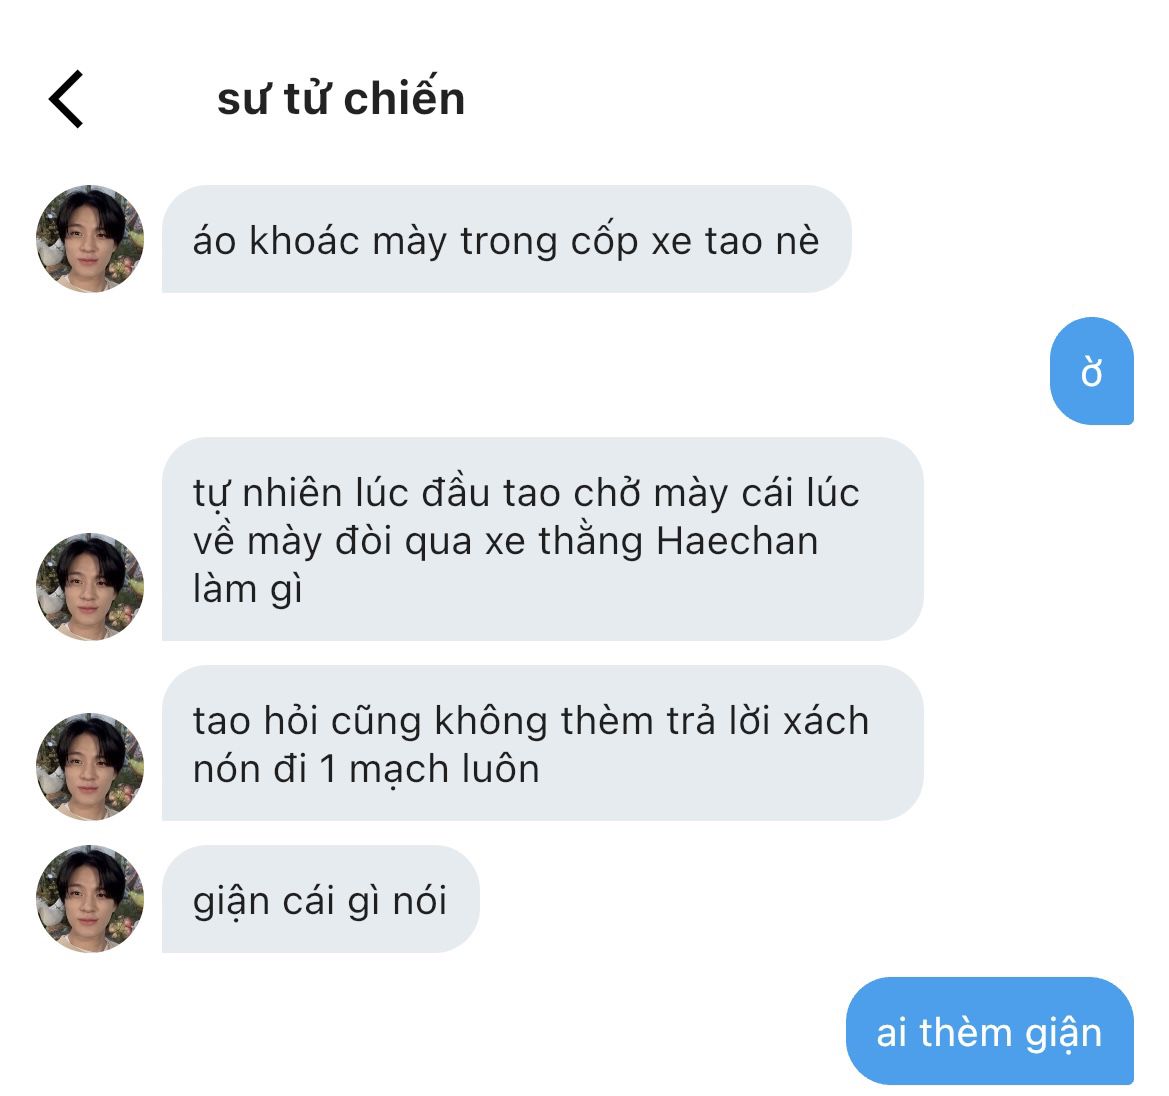Select message "tao hỏi cũng không thèm trả lời"
The width and height of the screenshot is (1169, 1096).
coord(543,743)
